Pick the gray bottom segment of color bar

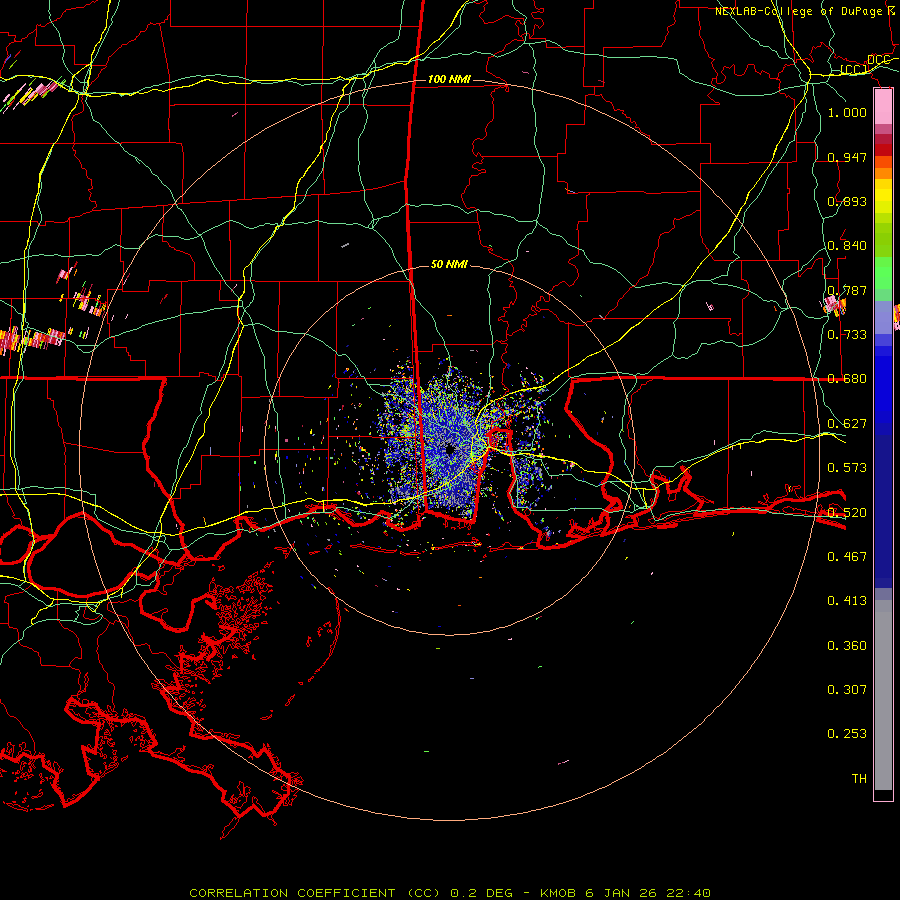[x=883, y=695]
